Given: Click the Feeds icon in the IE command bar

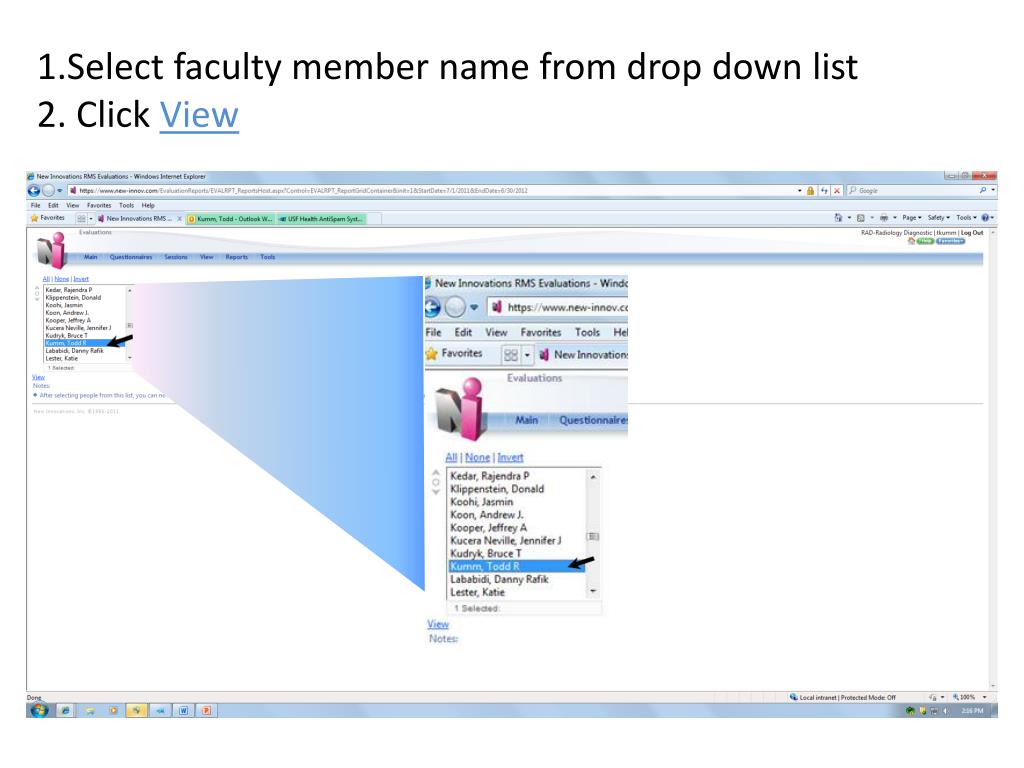Looking at the screenshot, I should pyautogui.click(x=861, y=217).
